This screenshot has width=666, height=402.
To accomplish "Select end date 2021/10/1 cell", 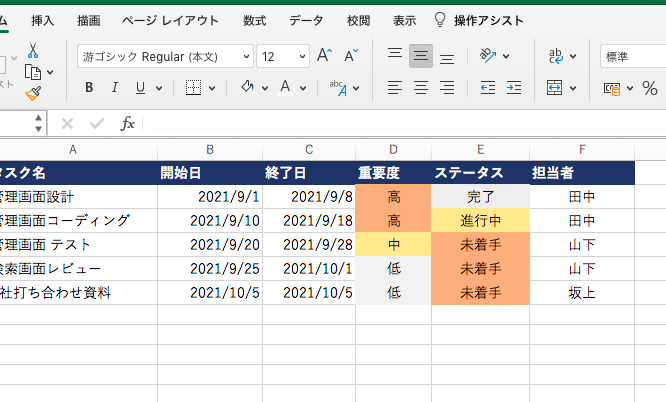I will 309,269.
